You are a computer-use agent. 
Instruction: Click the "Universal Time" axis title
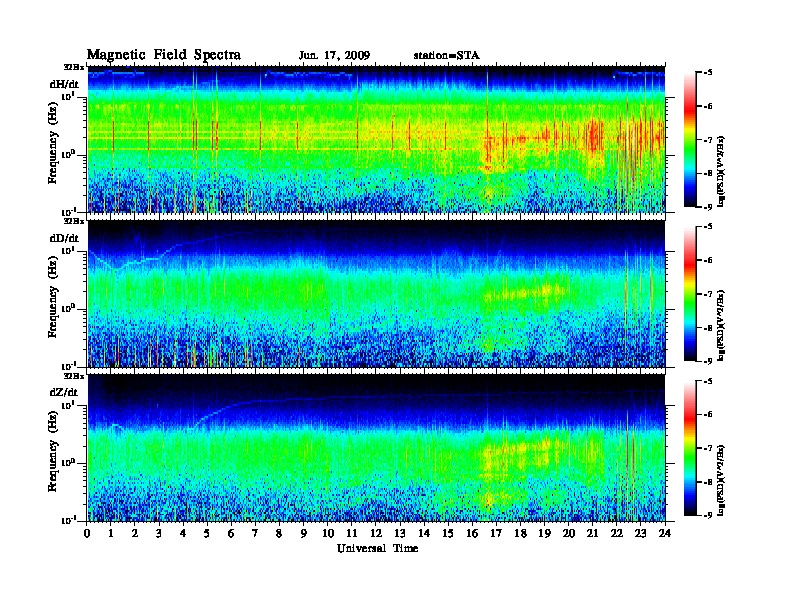[x=377, y=548]
